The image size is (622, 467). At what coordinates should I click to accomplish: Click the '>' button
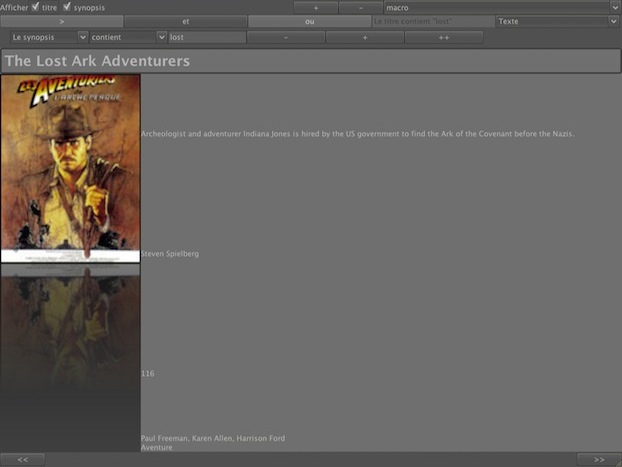point(61,21)
